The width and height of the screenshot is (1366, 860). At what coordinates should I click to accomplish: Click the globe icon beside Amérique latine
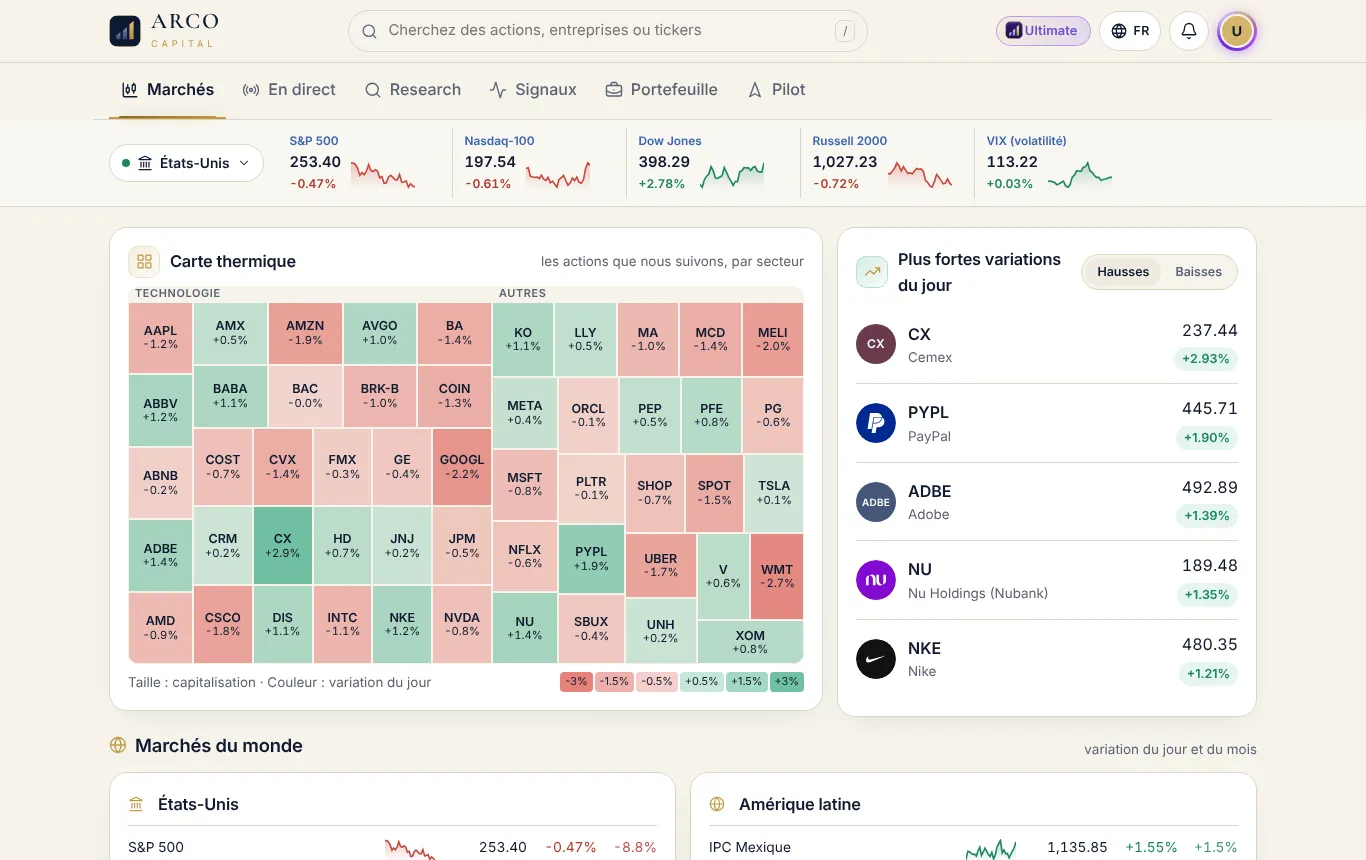[717, 805]
